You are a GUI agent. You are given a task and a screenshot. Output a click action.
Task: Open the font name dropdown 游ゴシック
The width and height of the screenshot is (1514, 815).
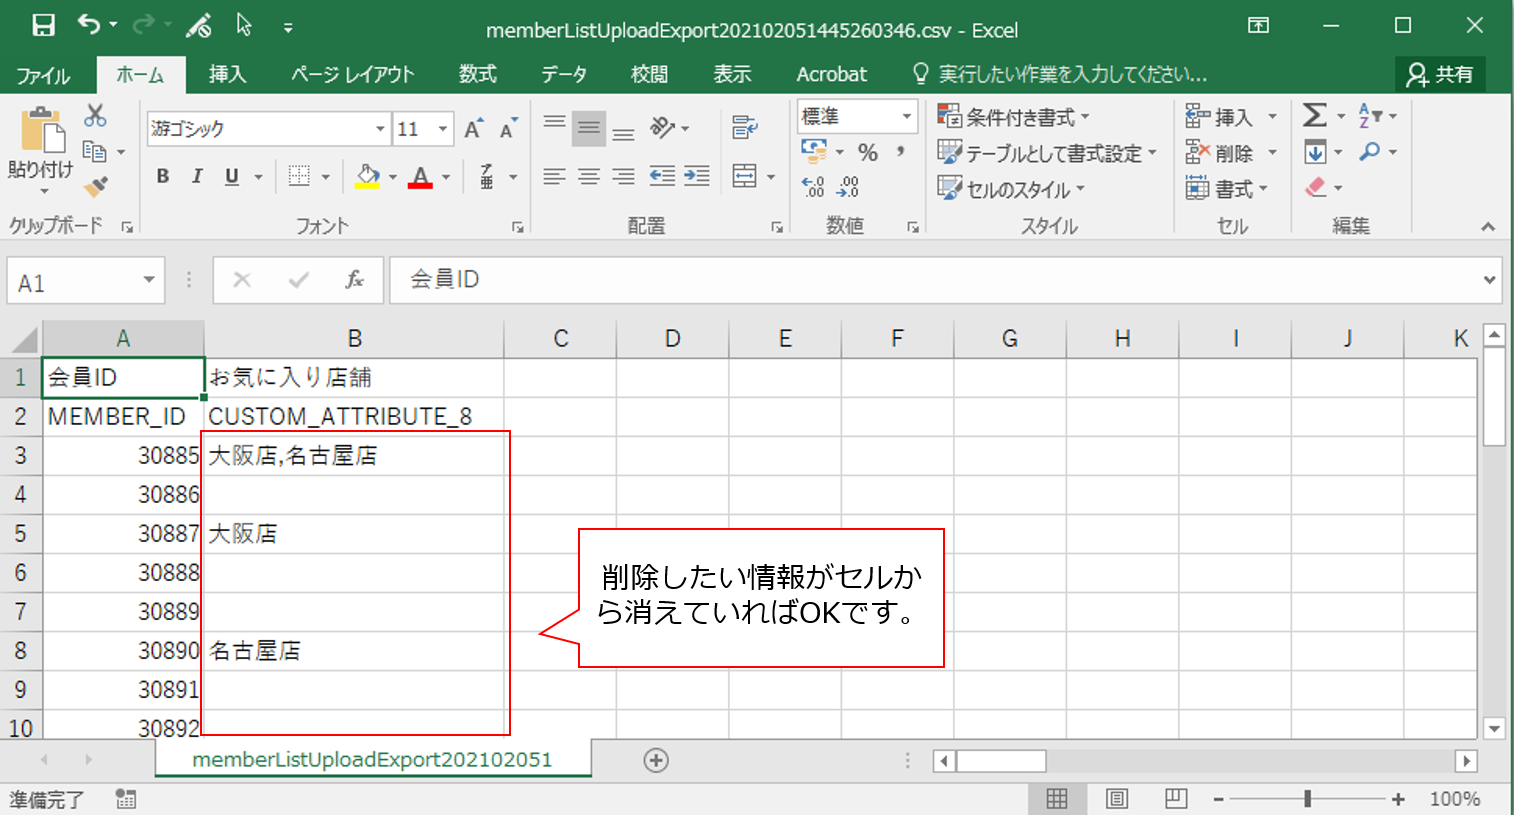[380, 129]
